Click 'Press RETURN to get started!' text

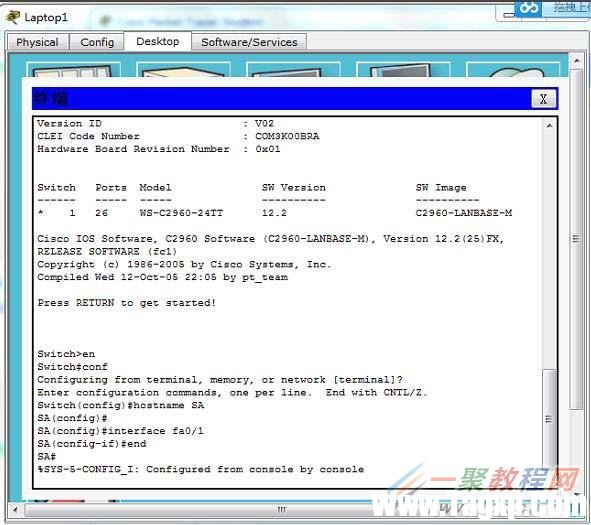[126, 303]
